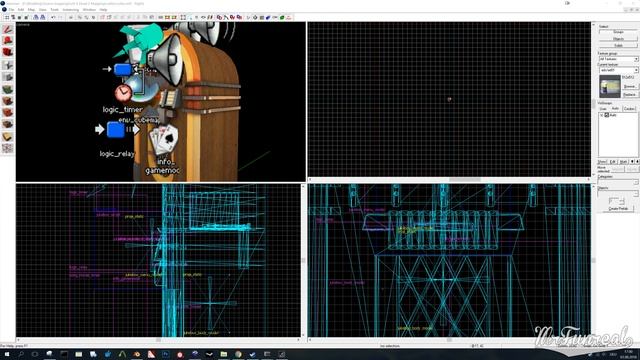Click the Browse texture button
The height and width of the screenshot is (360, 640).
tap(629, 87)
